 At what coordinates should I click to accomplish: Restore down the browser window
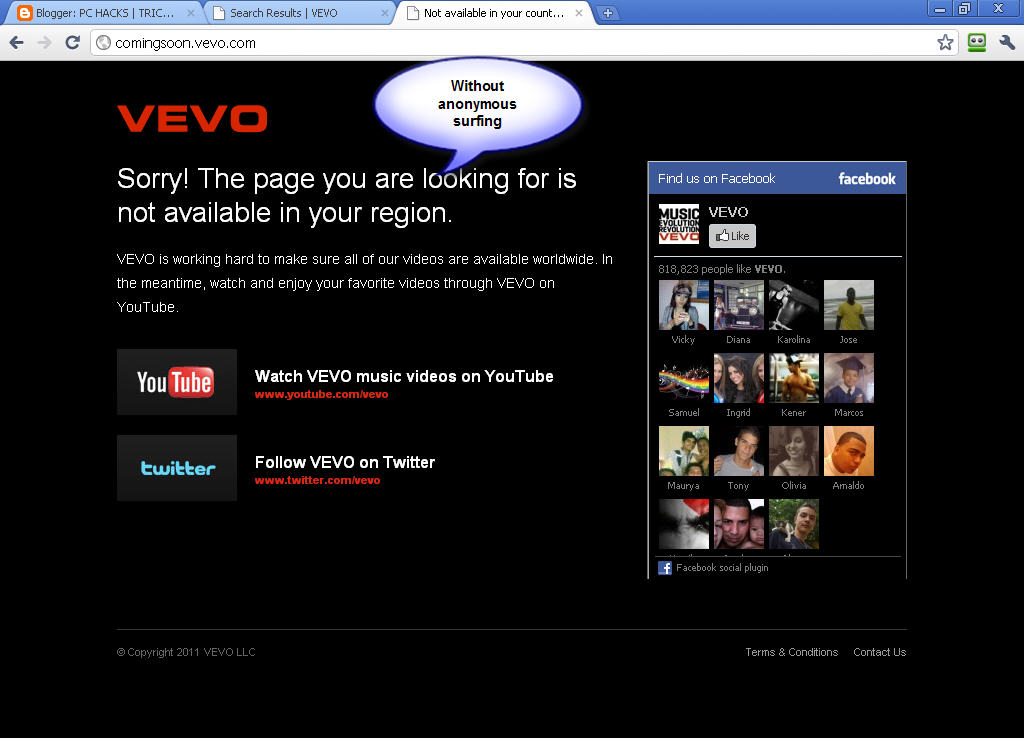click(964, 8)
